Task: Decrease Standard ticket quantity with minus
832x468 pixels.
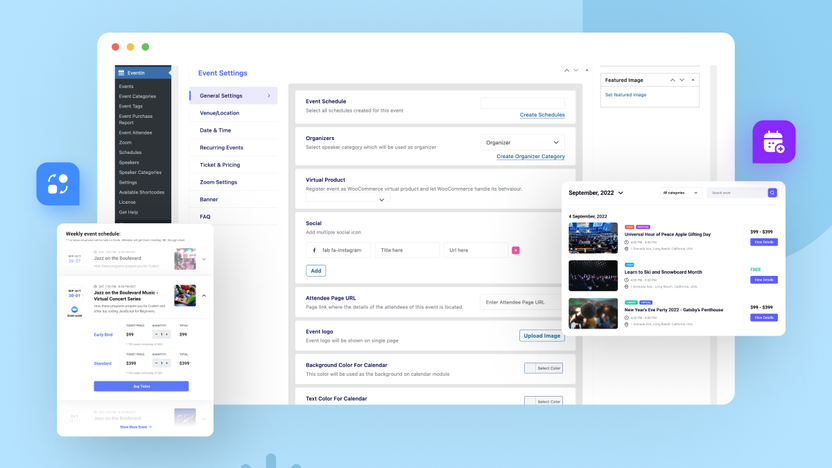Action: point(156,363)
